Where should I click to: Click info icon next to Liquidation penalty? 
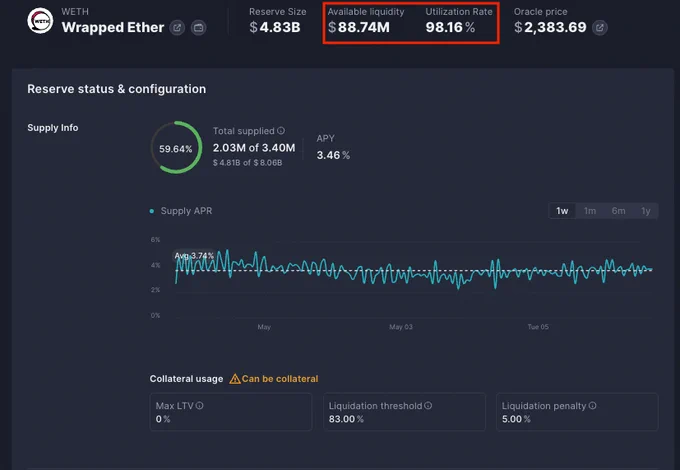tap(592, 405)
